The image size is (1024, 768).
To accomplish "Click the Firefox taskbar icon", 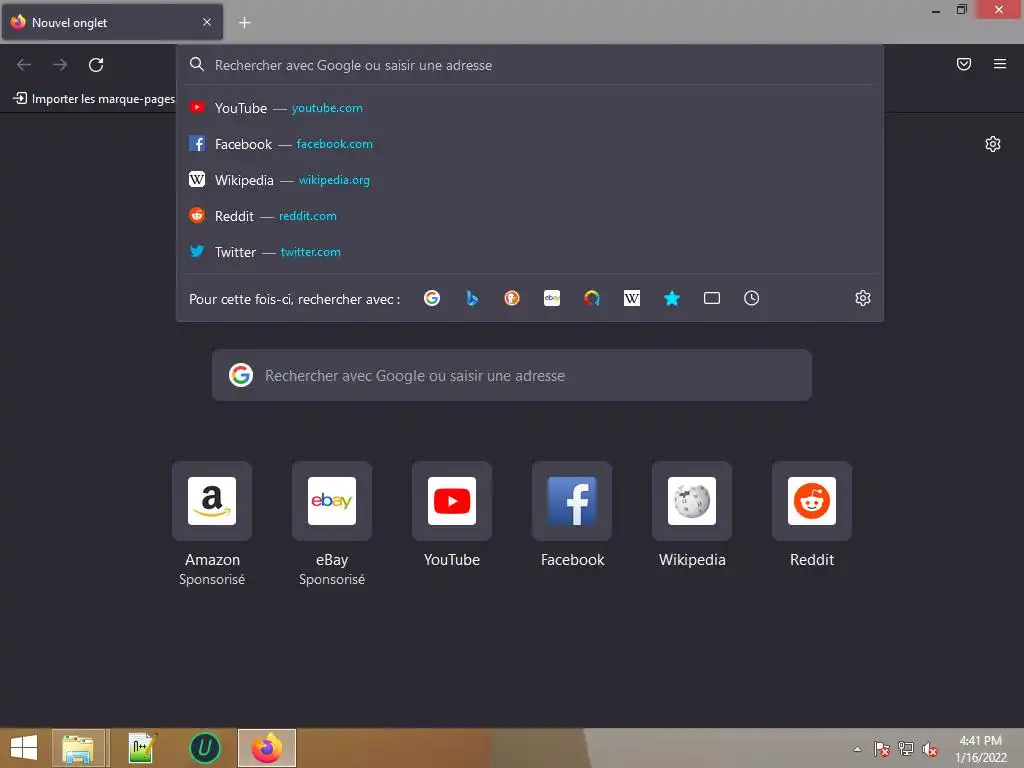I will point(266,748).
